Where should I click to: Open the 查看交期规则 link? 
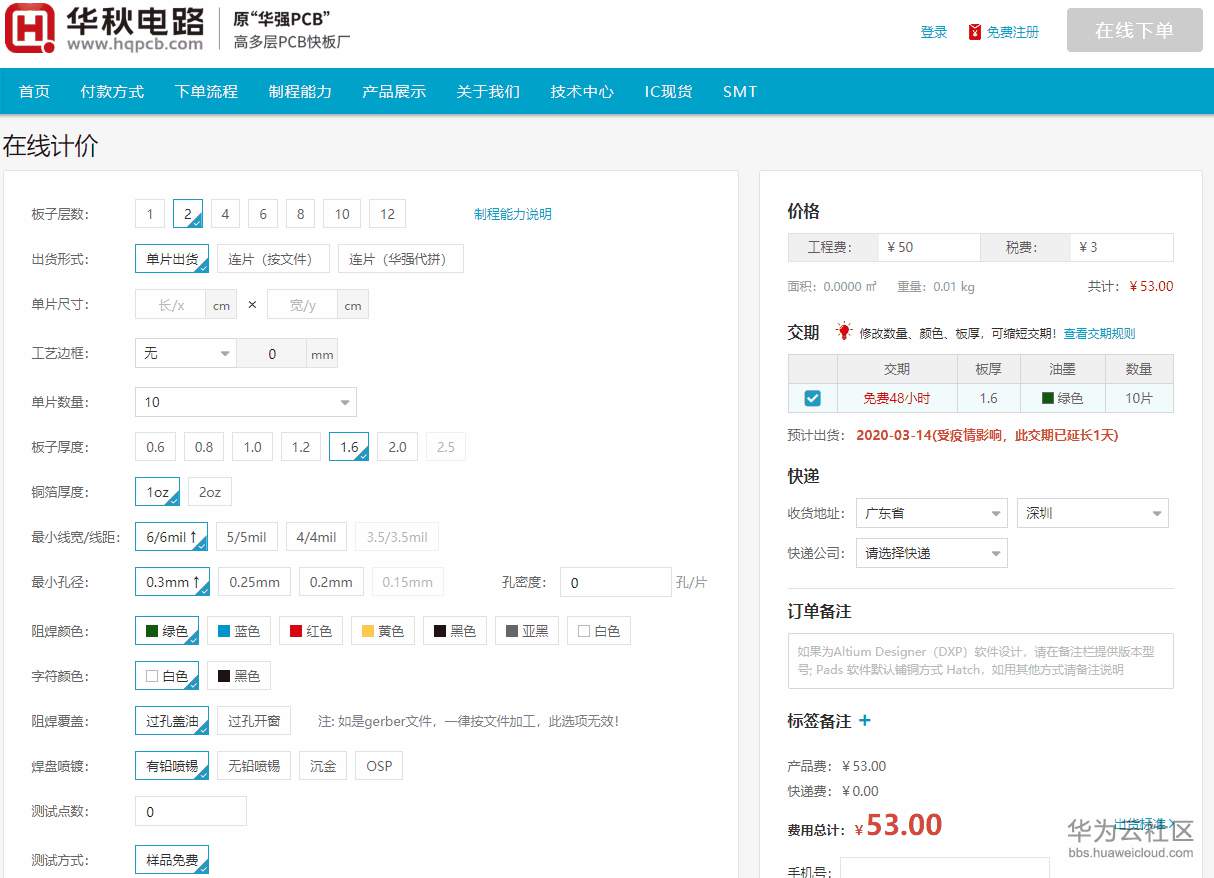[1099, 333]
